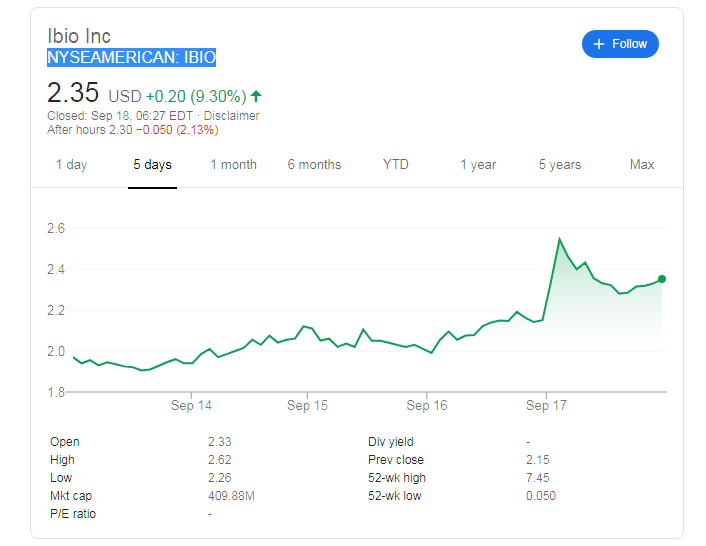706x546 pixels.
Task: Click the green end-point dot on chart
Action: click(x=662, y=279)
